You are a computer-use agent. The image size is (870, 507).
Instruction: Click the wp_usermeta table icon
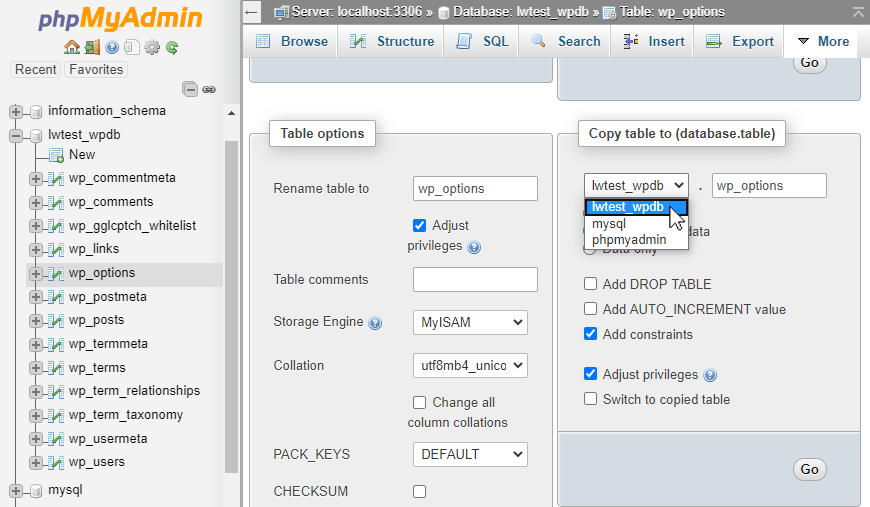pos(55,439)
